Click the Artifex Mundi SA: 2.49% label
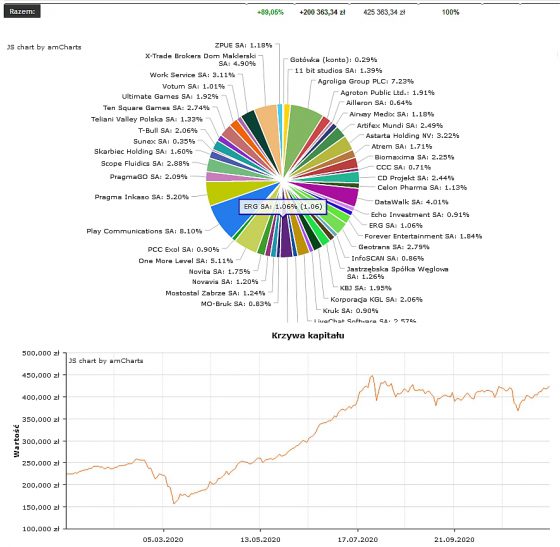 pyautogui.click(x=400, y=125)
